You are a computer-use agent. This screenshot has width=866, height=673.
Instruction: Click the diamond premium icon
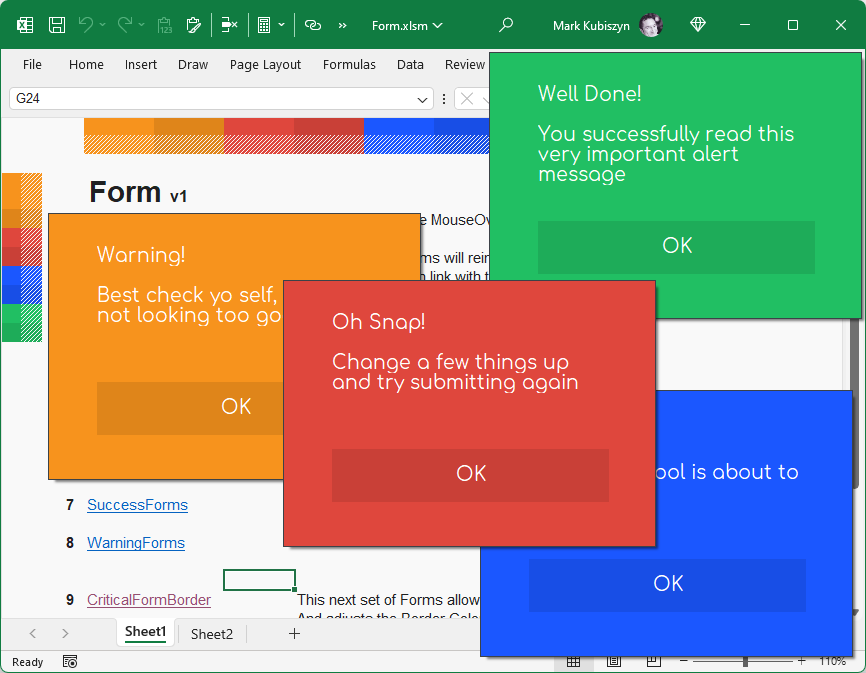pyautogui.click(x=698, y=25)
